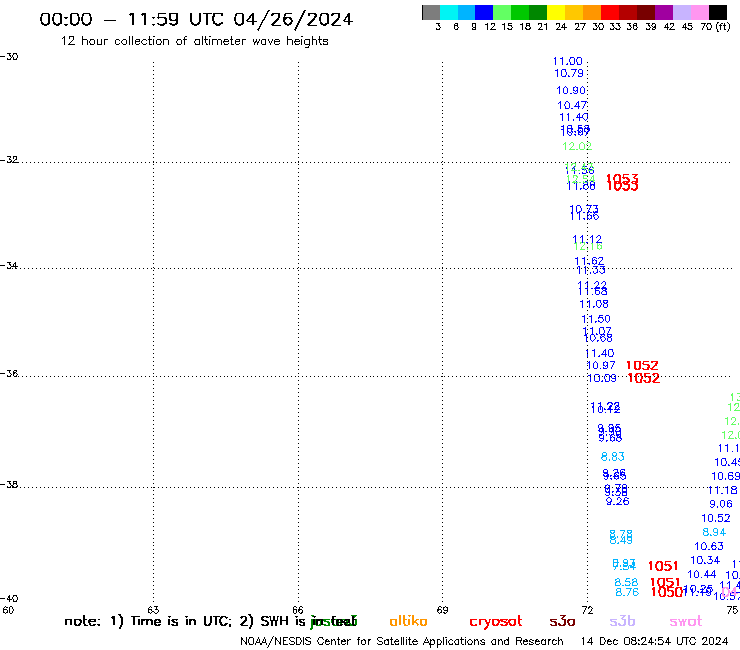Select the blue reading 11.08
Image resolution: width=740 pixels, height=650 pixels.
click(594, 304)
